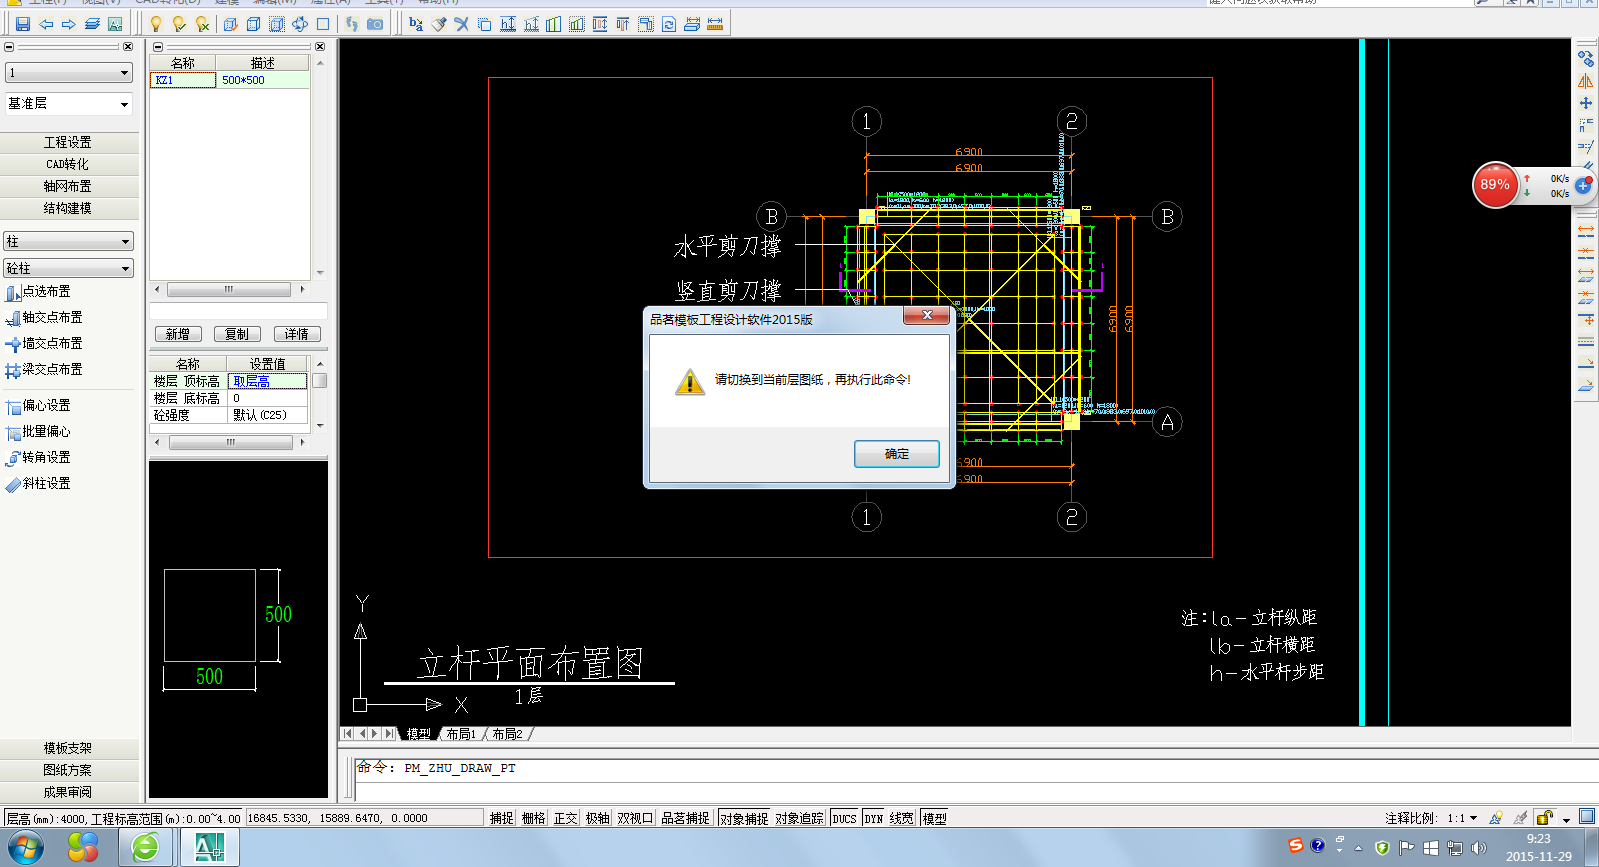
Task: Switch to 模型 drawing tab
Action: click(x=418, y=734)
